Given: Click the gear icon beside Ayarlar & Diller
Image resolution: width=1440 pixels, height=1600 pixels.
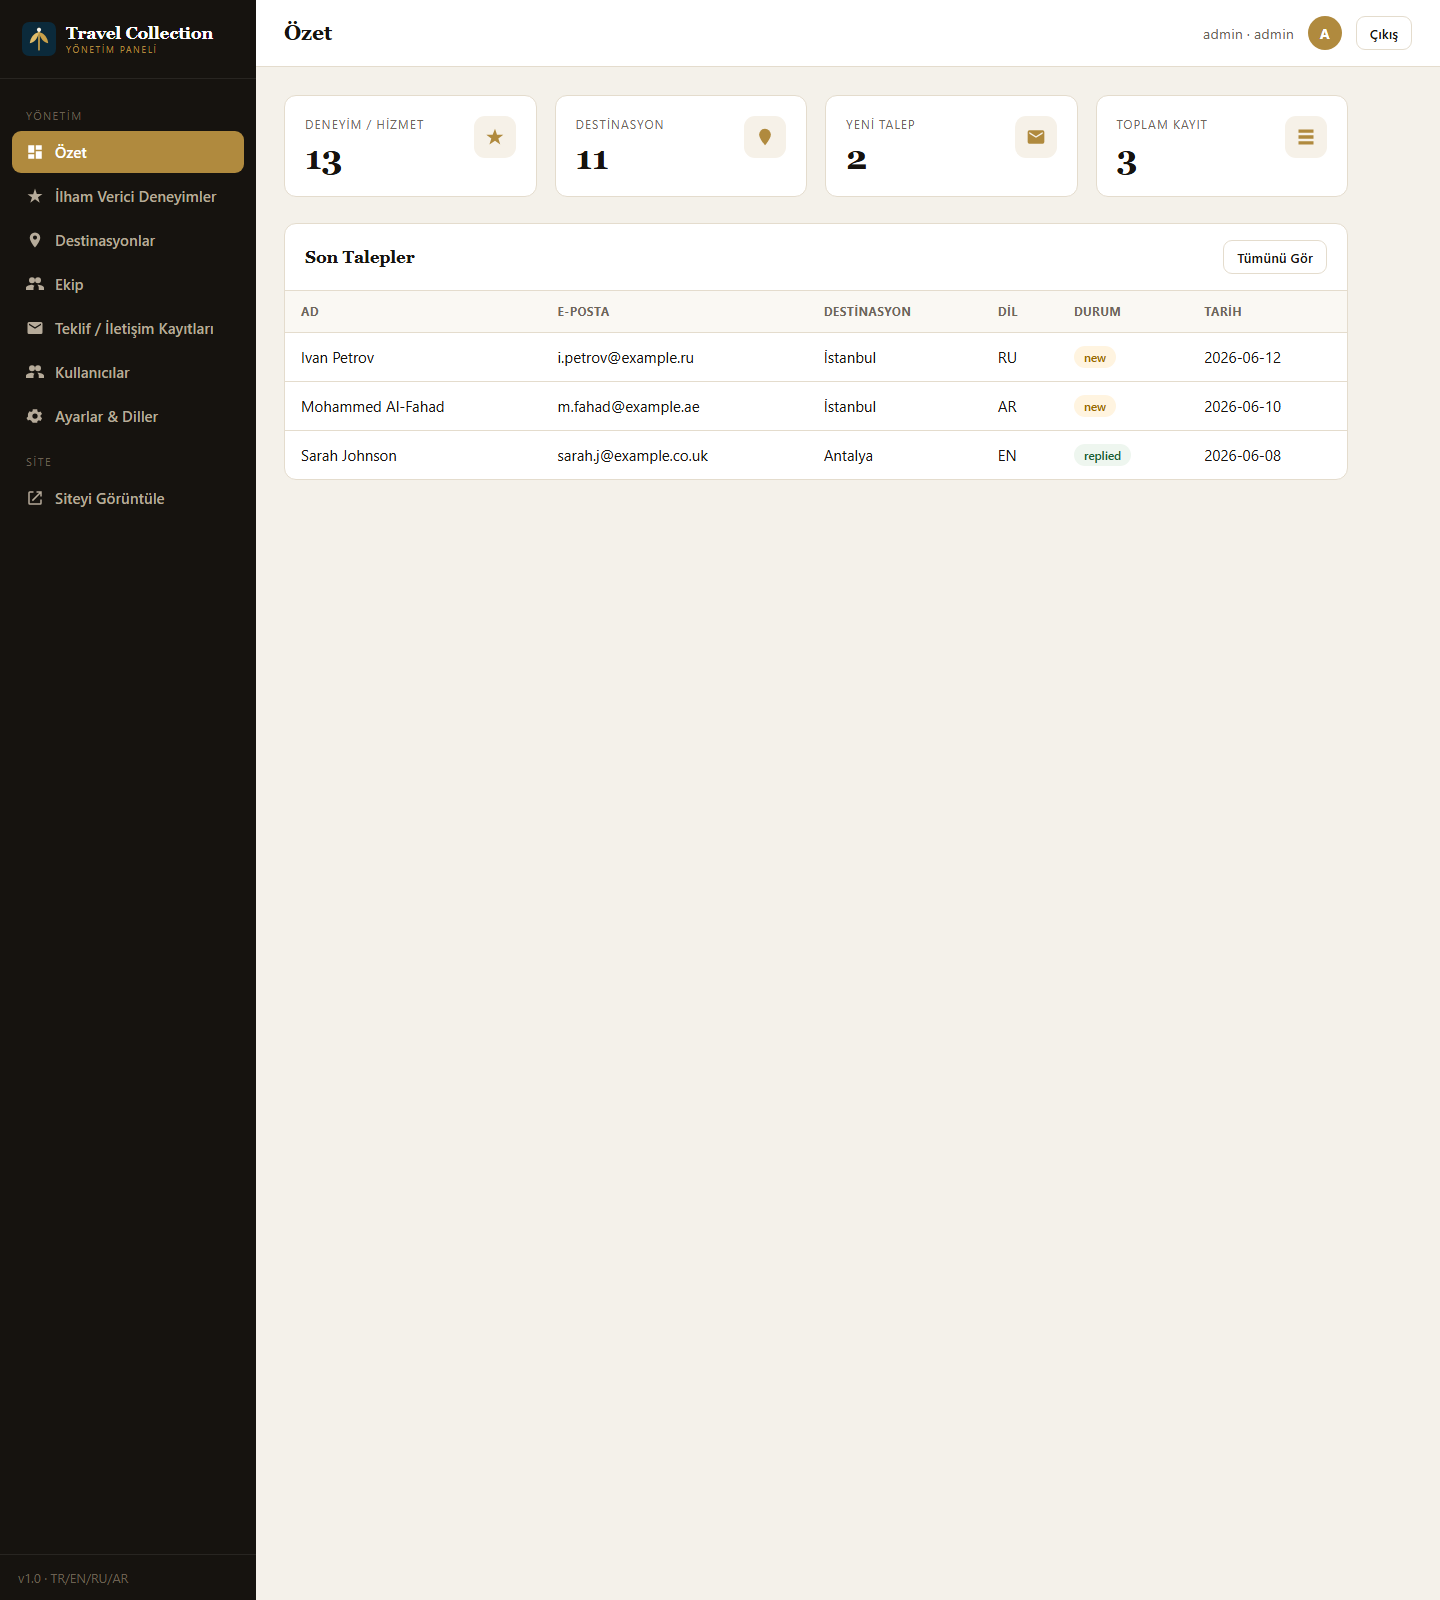Looking at the screenshot, I should (35, 416).
